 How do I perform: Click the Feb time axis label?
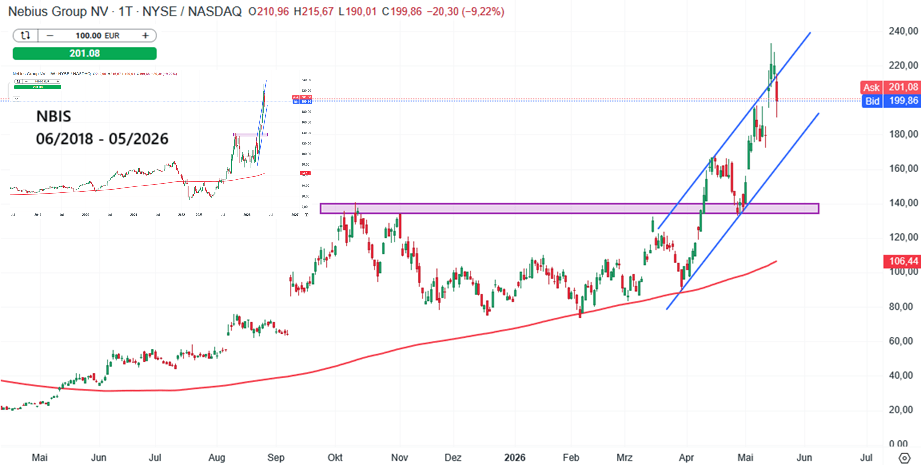click(x=572, y=457)
